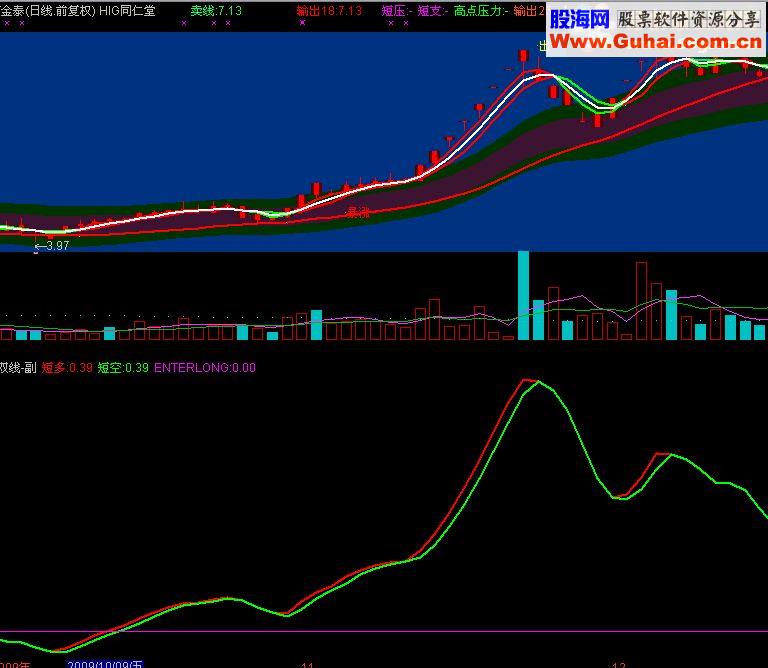768x668 pixels.
Task: Click the red 暴涨 signal label on chart
Action: (358, 213)
